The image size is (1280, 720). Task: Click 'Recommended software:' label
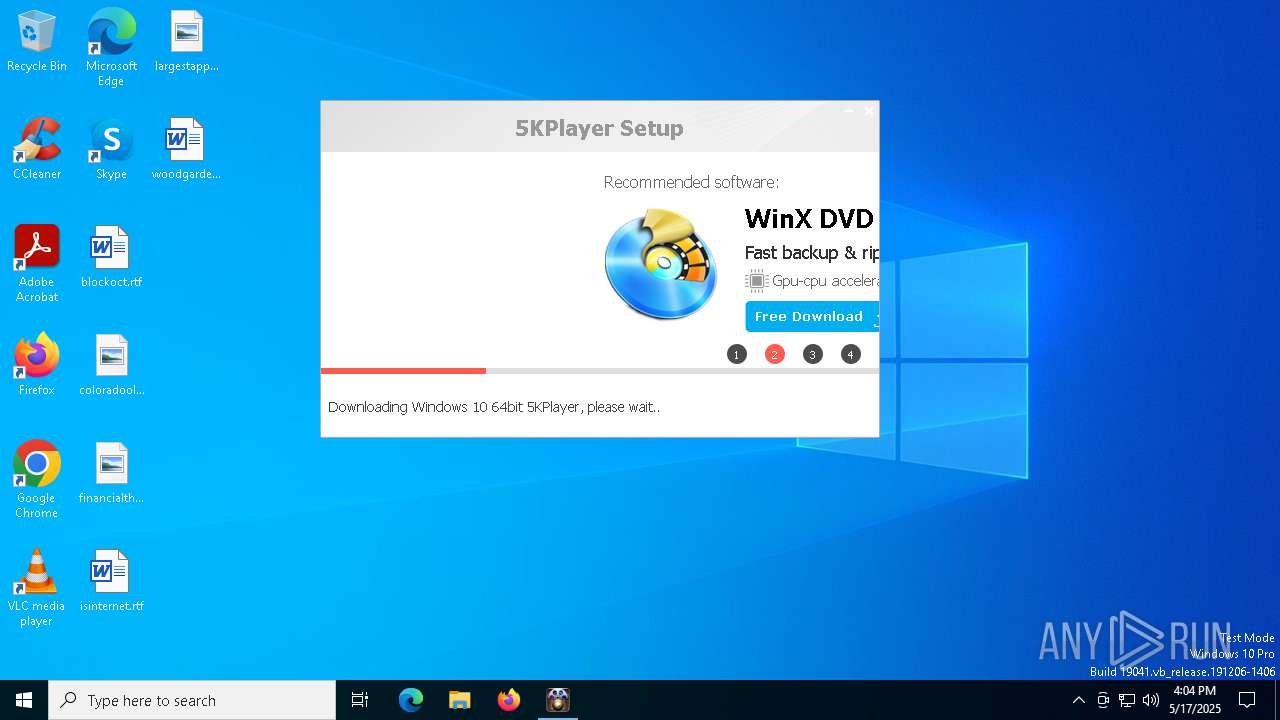pyautogui.click(x=691, y=182)
